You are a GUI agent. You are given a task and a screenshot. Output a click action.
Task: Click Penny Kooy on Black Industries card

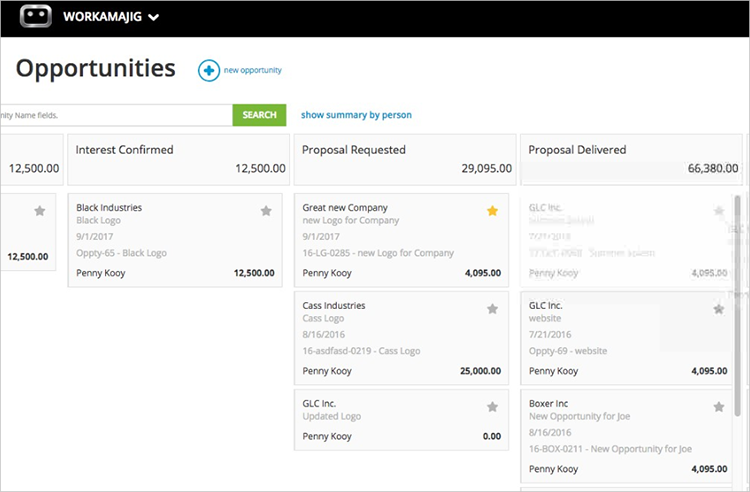click(x=100, y=273)
